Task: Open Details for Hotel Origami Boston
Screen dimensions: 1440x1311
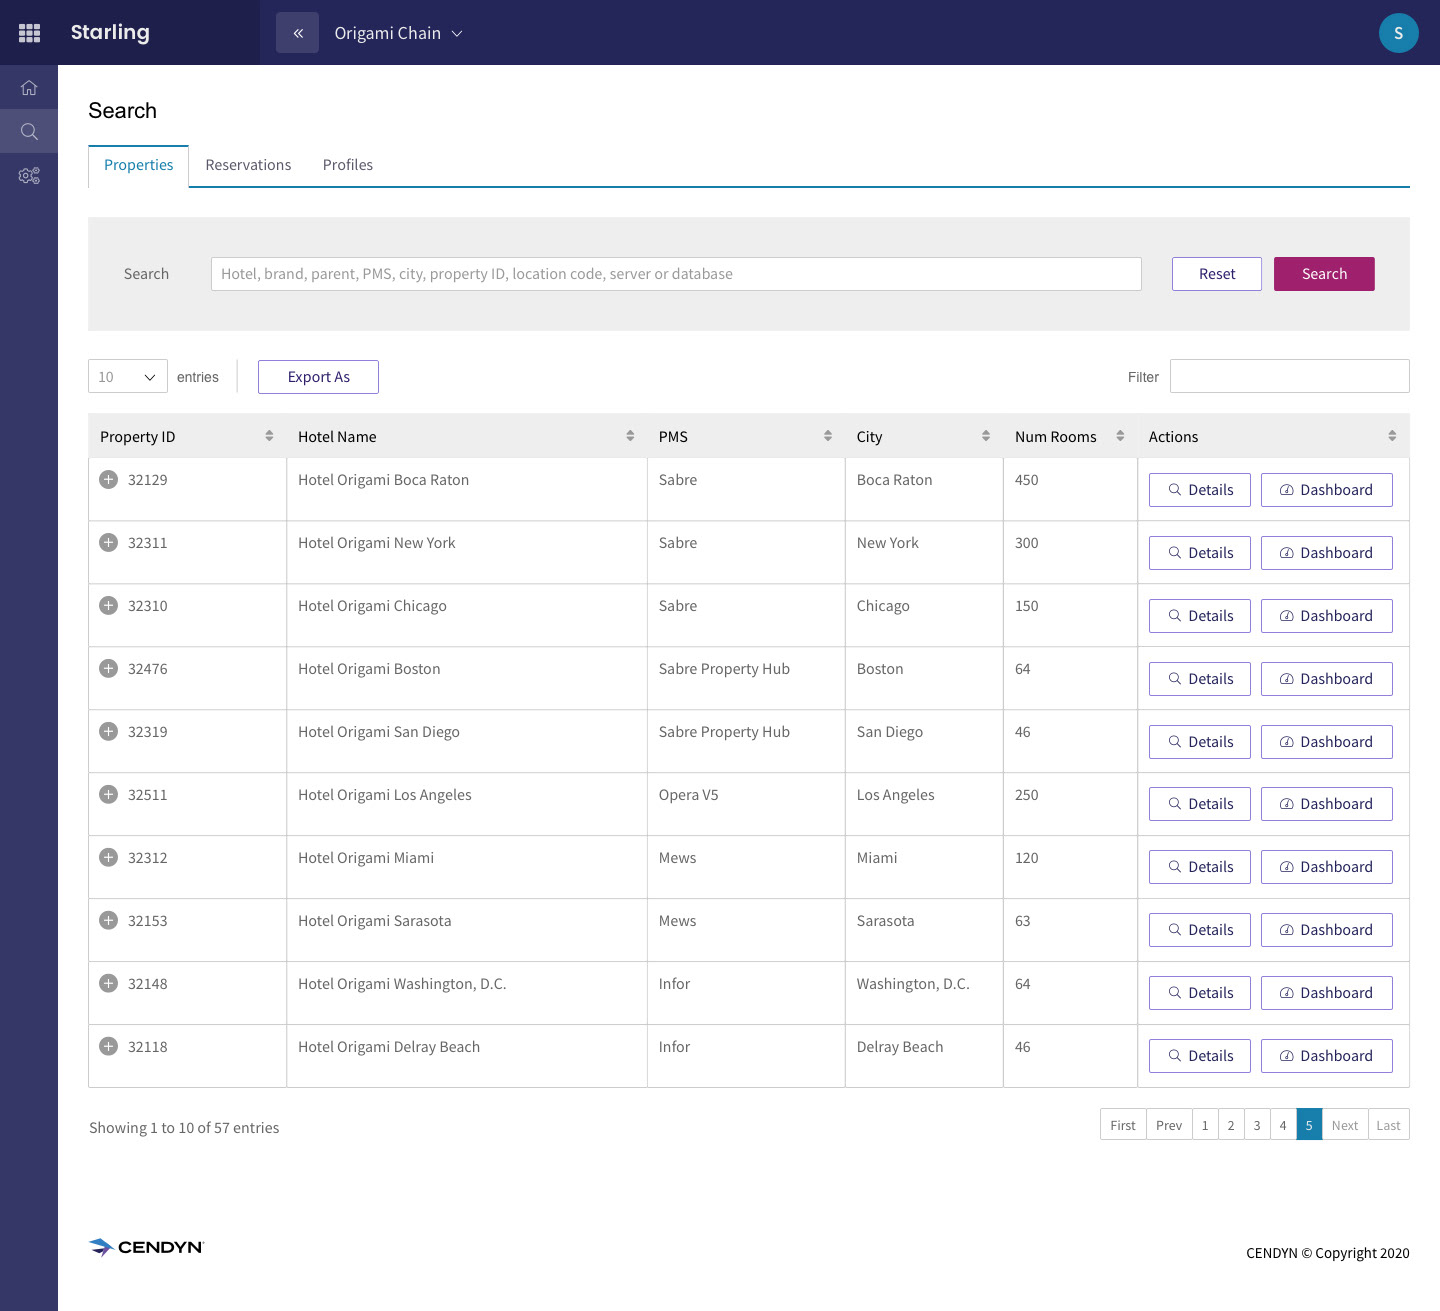Action: point(1200,679)
